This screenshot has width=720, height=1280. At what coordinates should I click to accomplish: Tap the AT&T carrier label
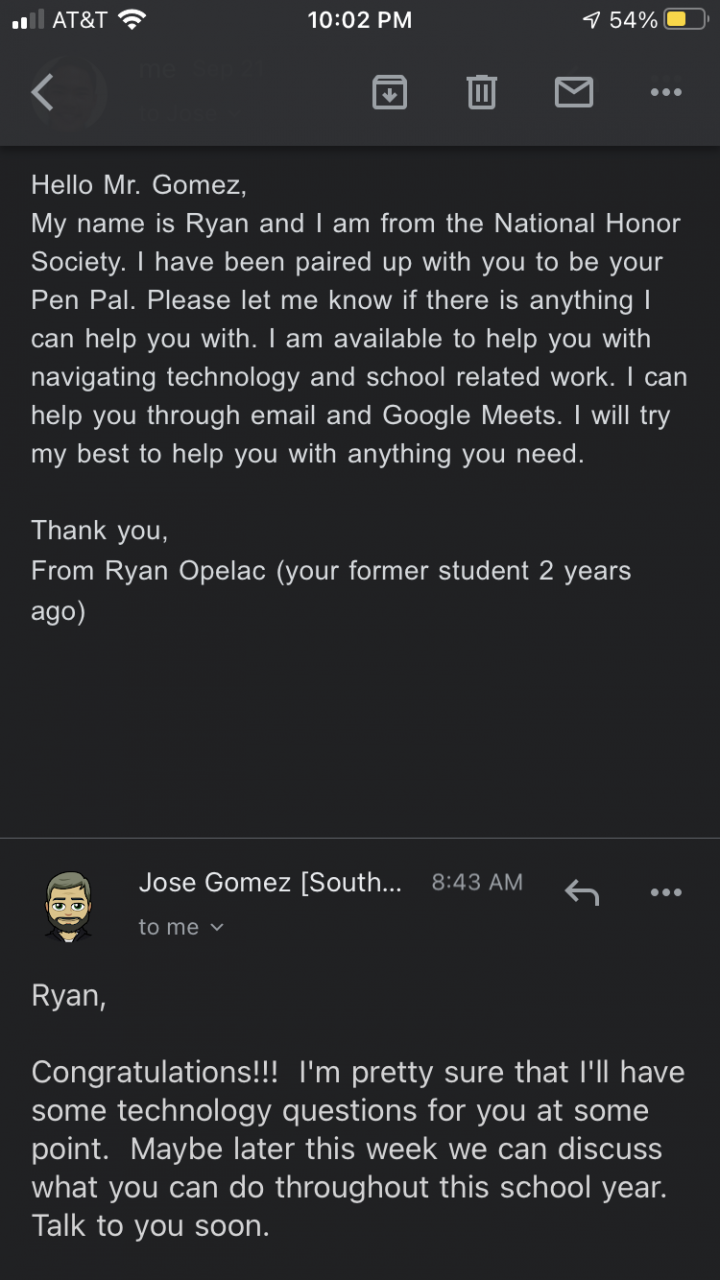pos(80,20)
